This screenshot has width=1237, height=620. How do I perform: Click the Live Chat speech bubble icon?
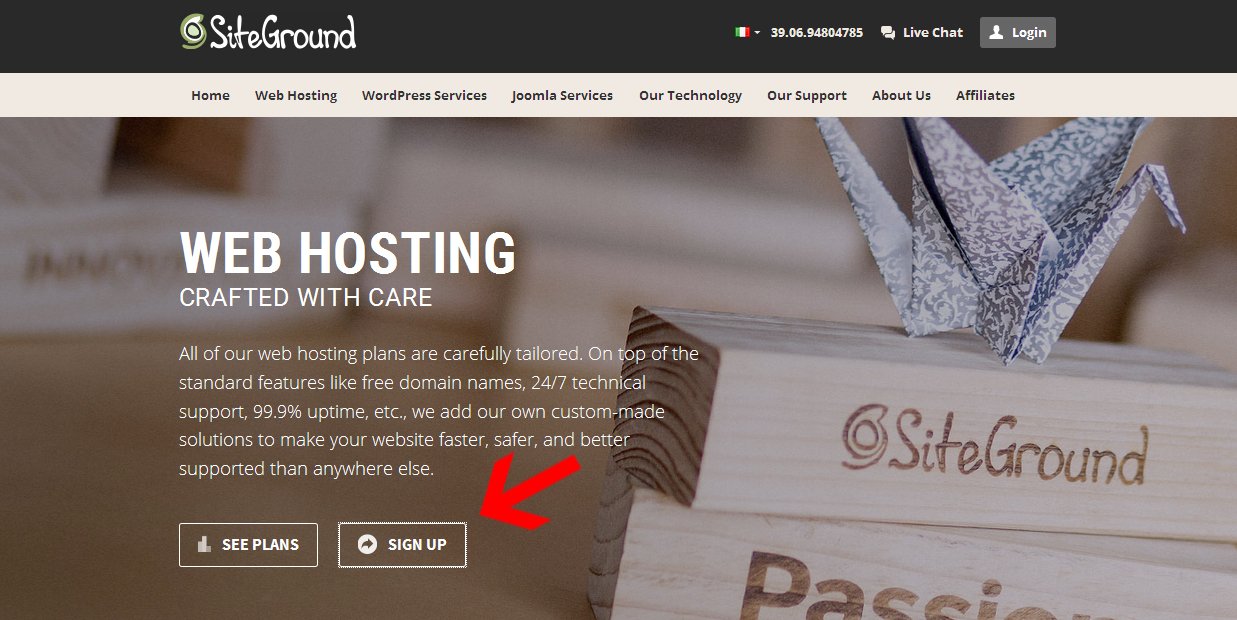coord(887,33)
